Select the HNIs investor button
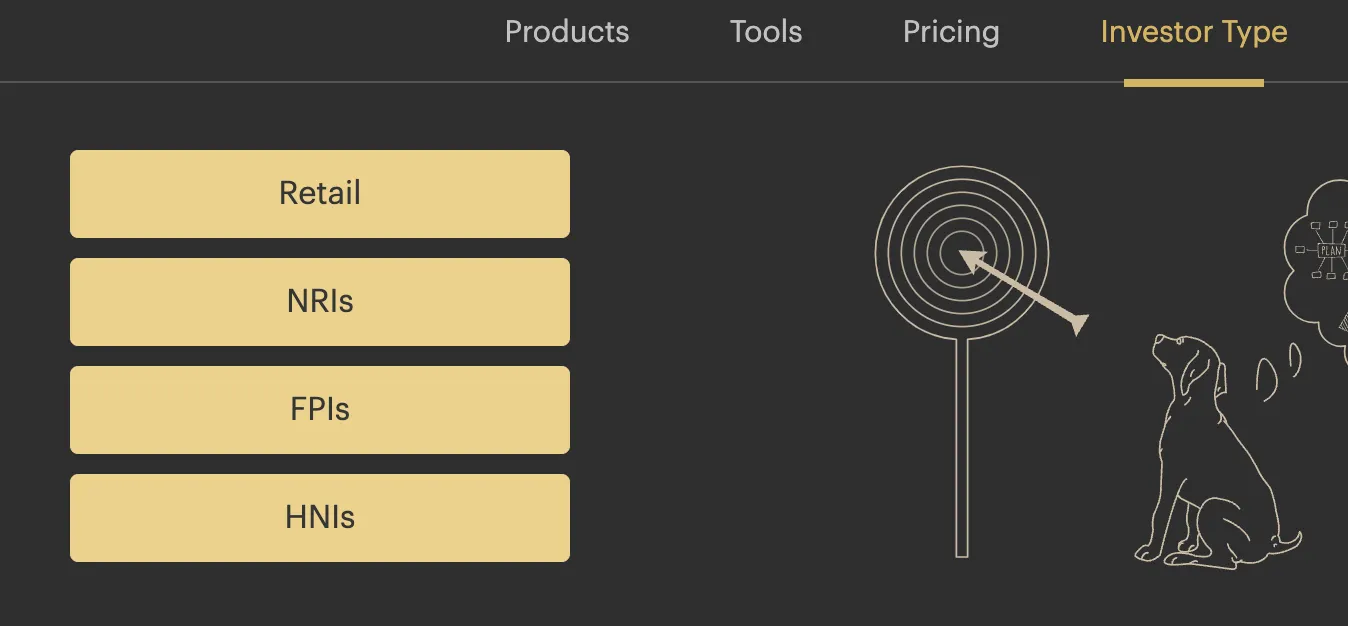1348x626 pixels. pos(320,518)
